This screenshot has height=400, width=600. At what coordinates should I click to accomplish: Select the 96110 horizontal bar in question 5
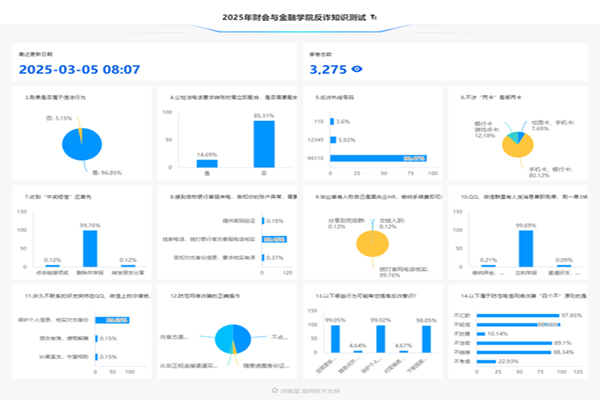[x=379, y=157]
